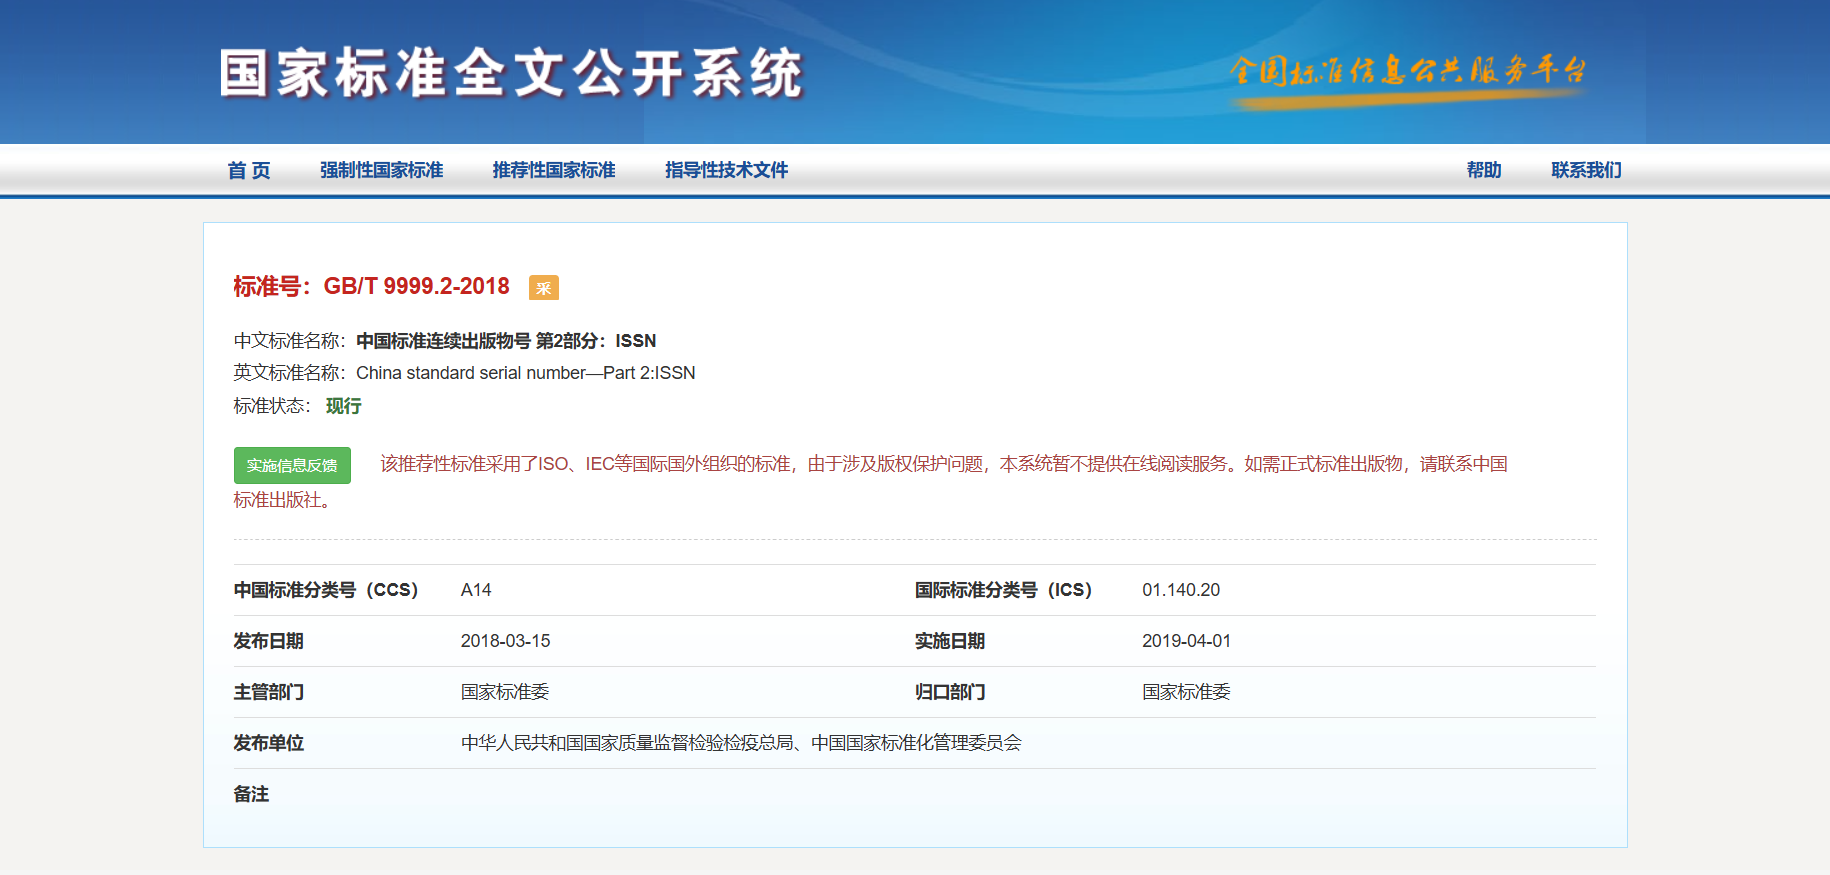The width and height of the screenshot is (1830, 875).
Task: Open the 帮助 help link
Action: (1484, 170)
